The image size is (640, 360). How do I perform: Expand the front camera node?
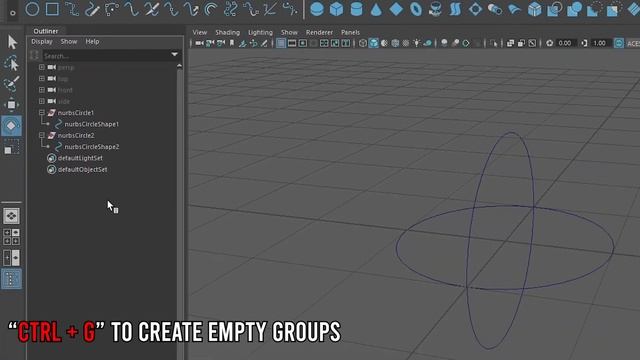pyautogui.click(x=42, y=90)
